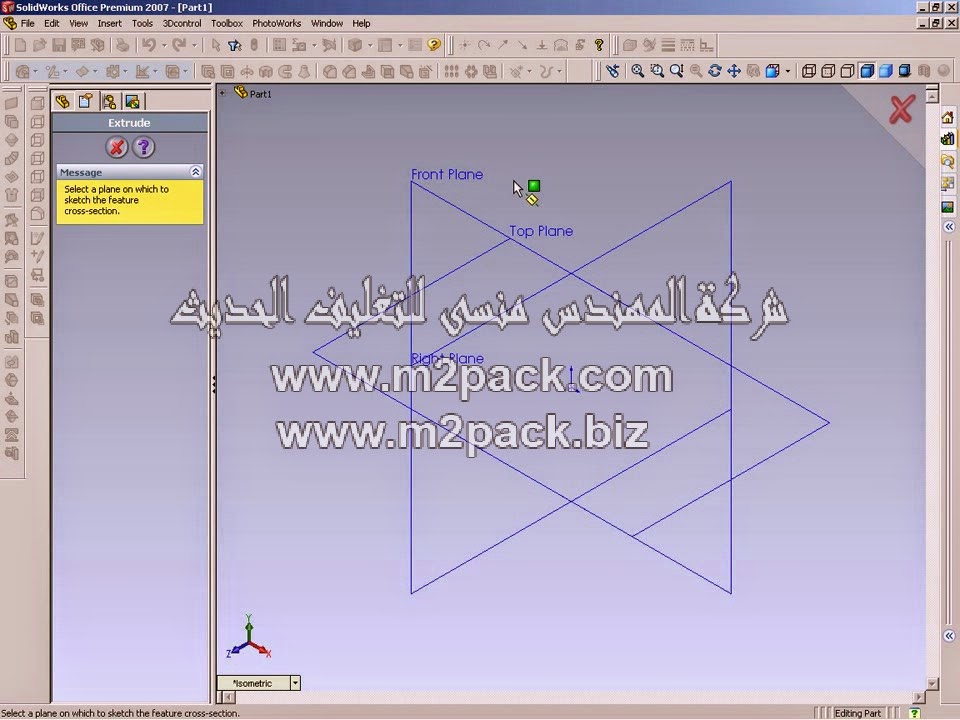This screenshot has width=960, height=720.
Task: Click the horizontal scrollbar left arrow
Action: 227,697
